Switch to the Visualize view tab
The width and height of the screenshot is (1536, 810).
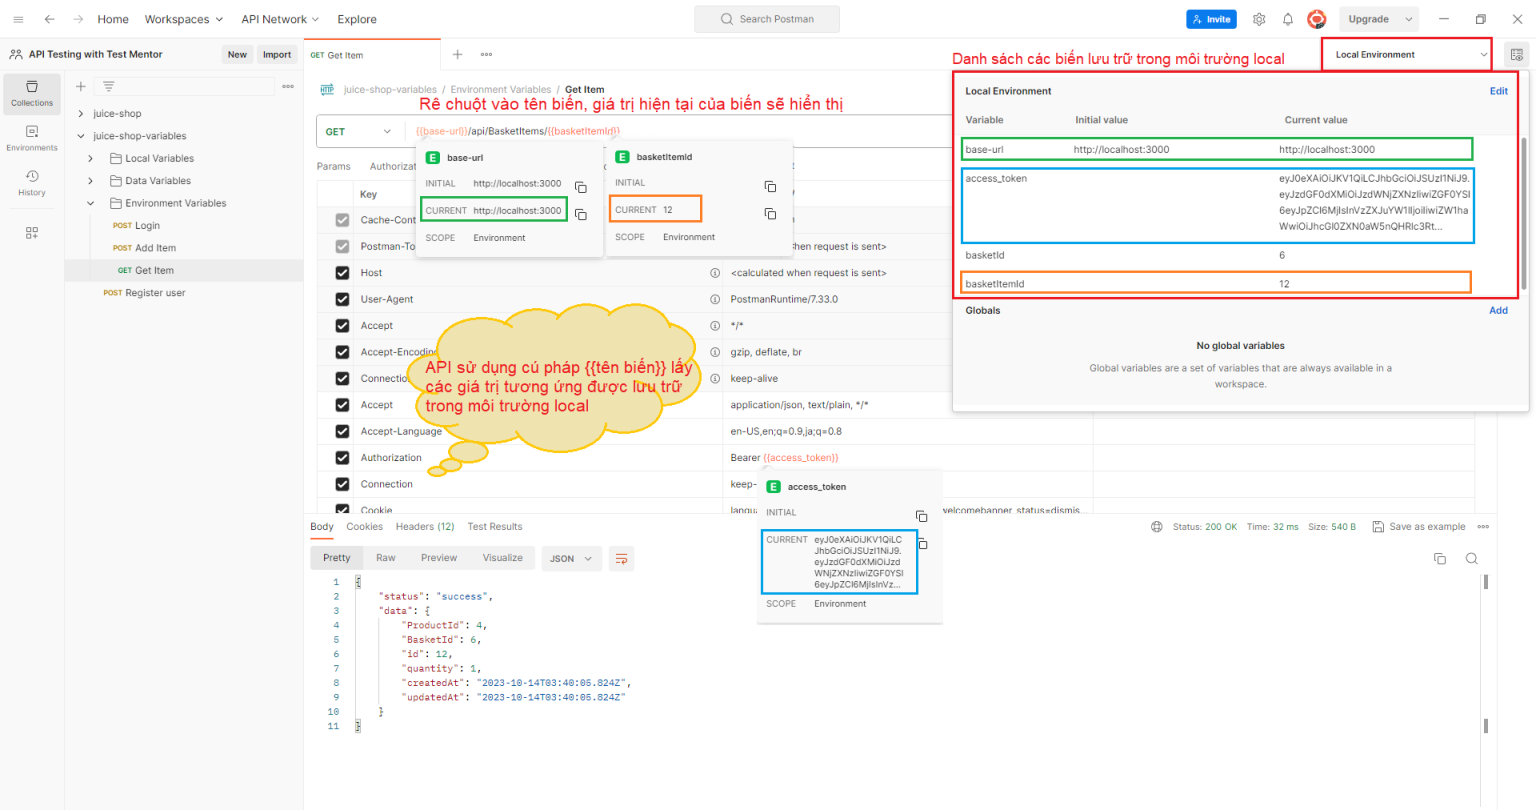tap(503, 558)
